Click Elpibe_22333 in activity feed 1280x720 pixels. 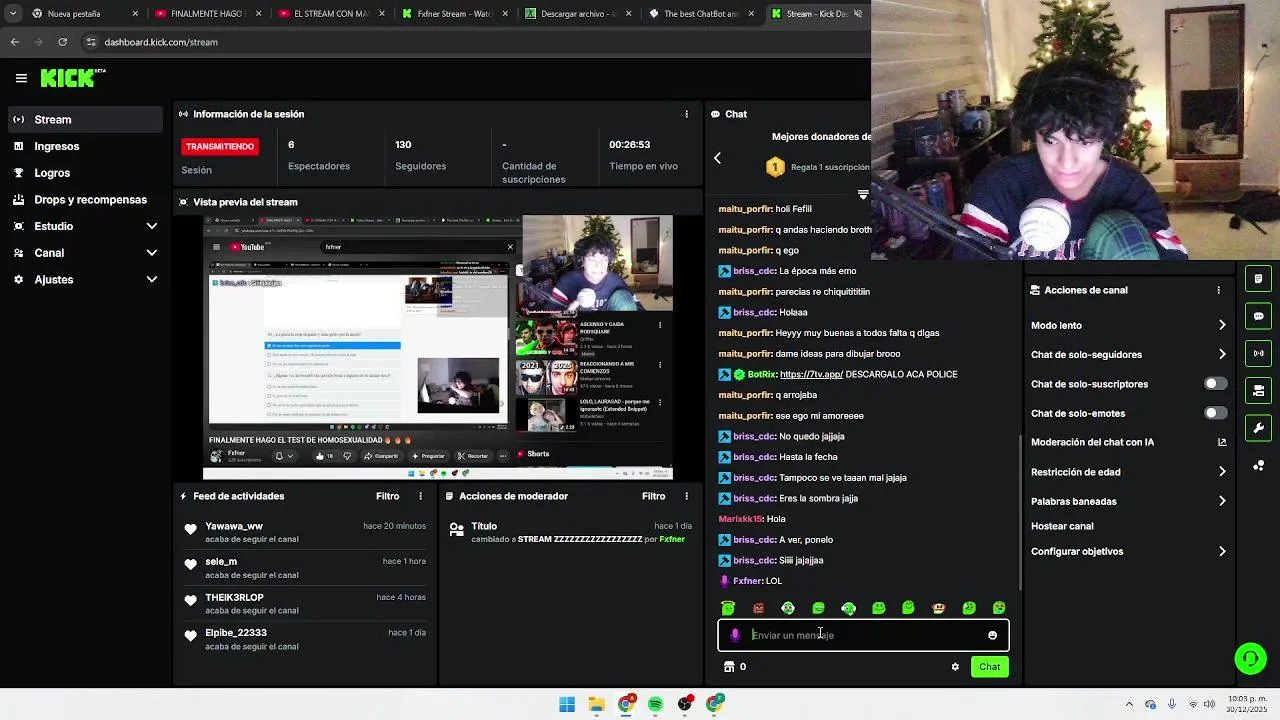(x=236, y=633)
